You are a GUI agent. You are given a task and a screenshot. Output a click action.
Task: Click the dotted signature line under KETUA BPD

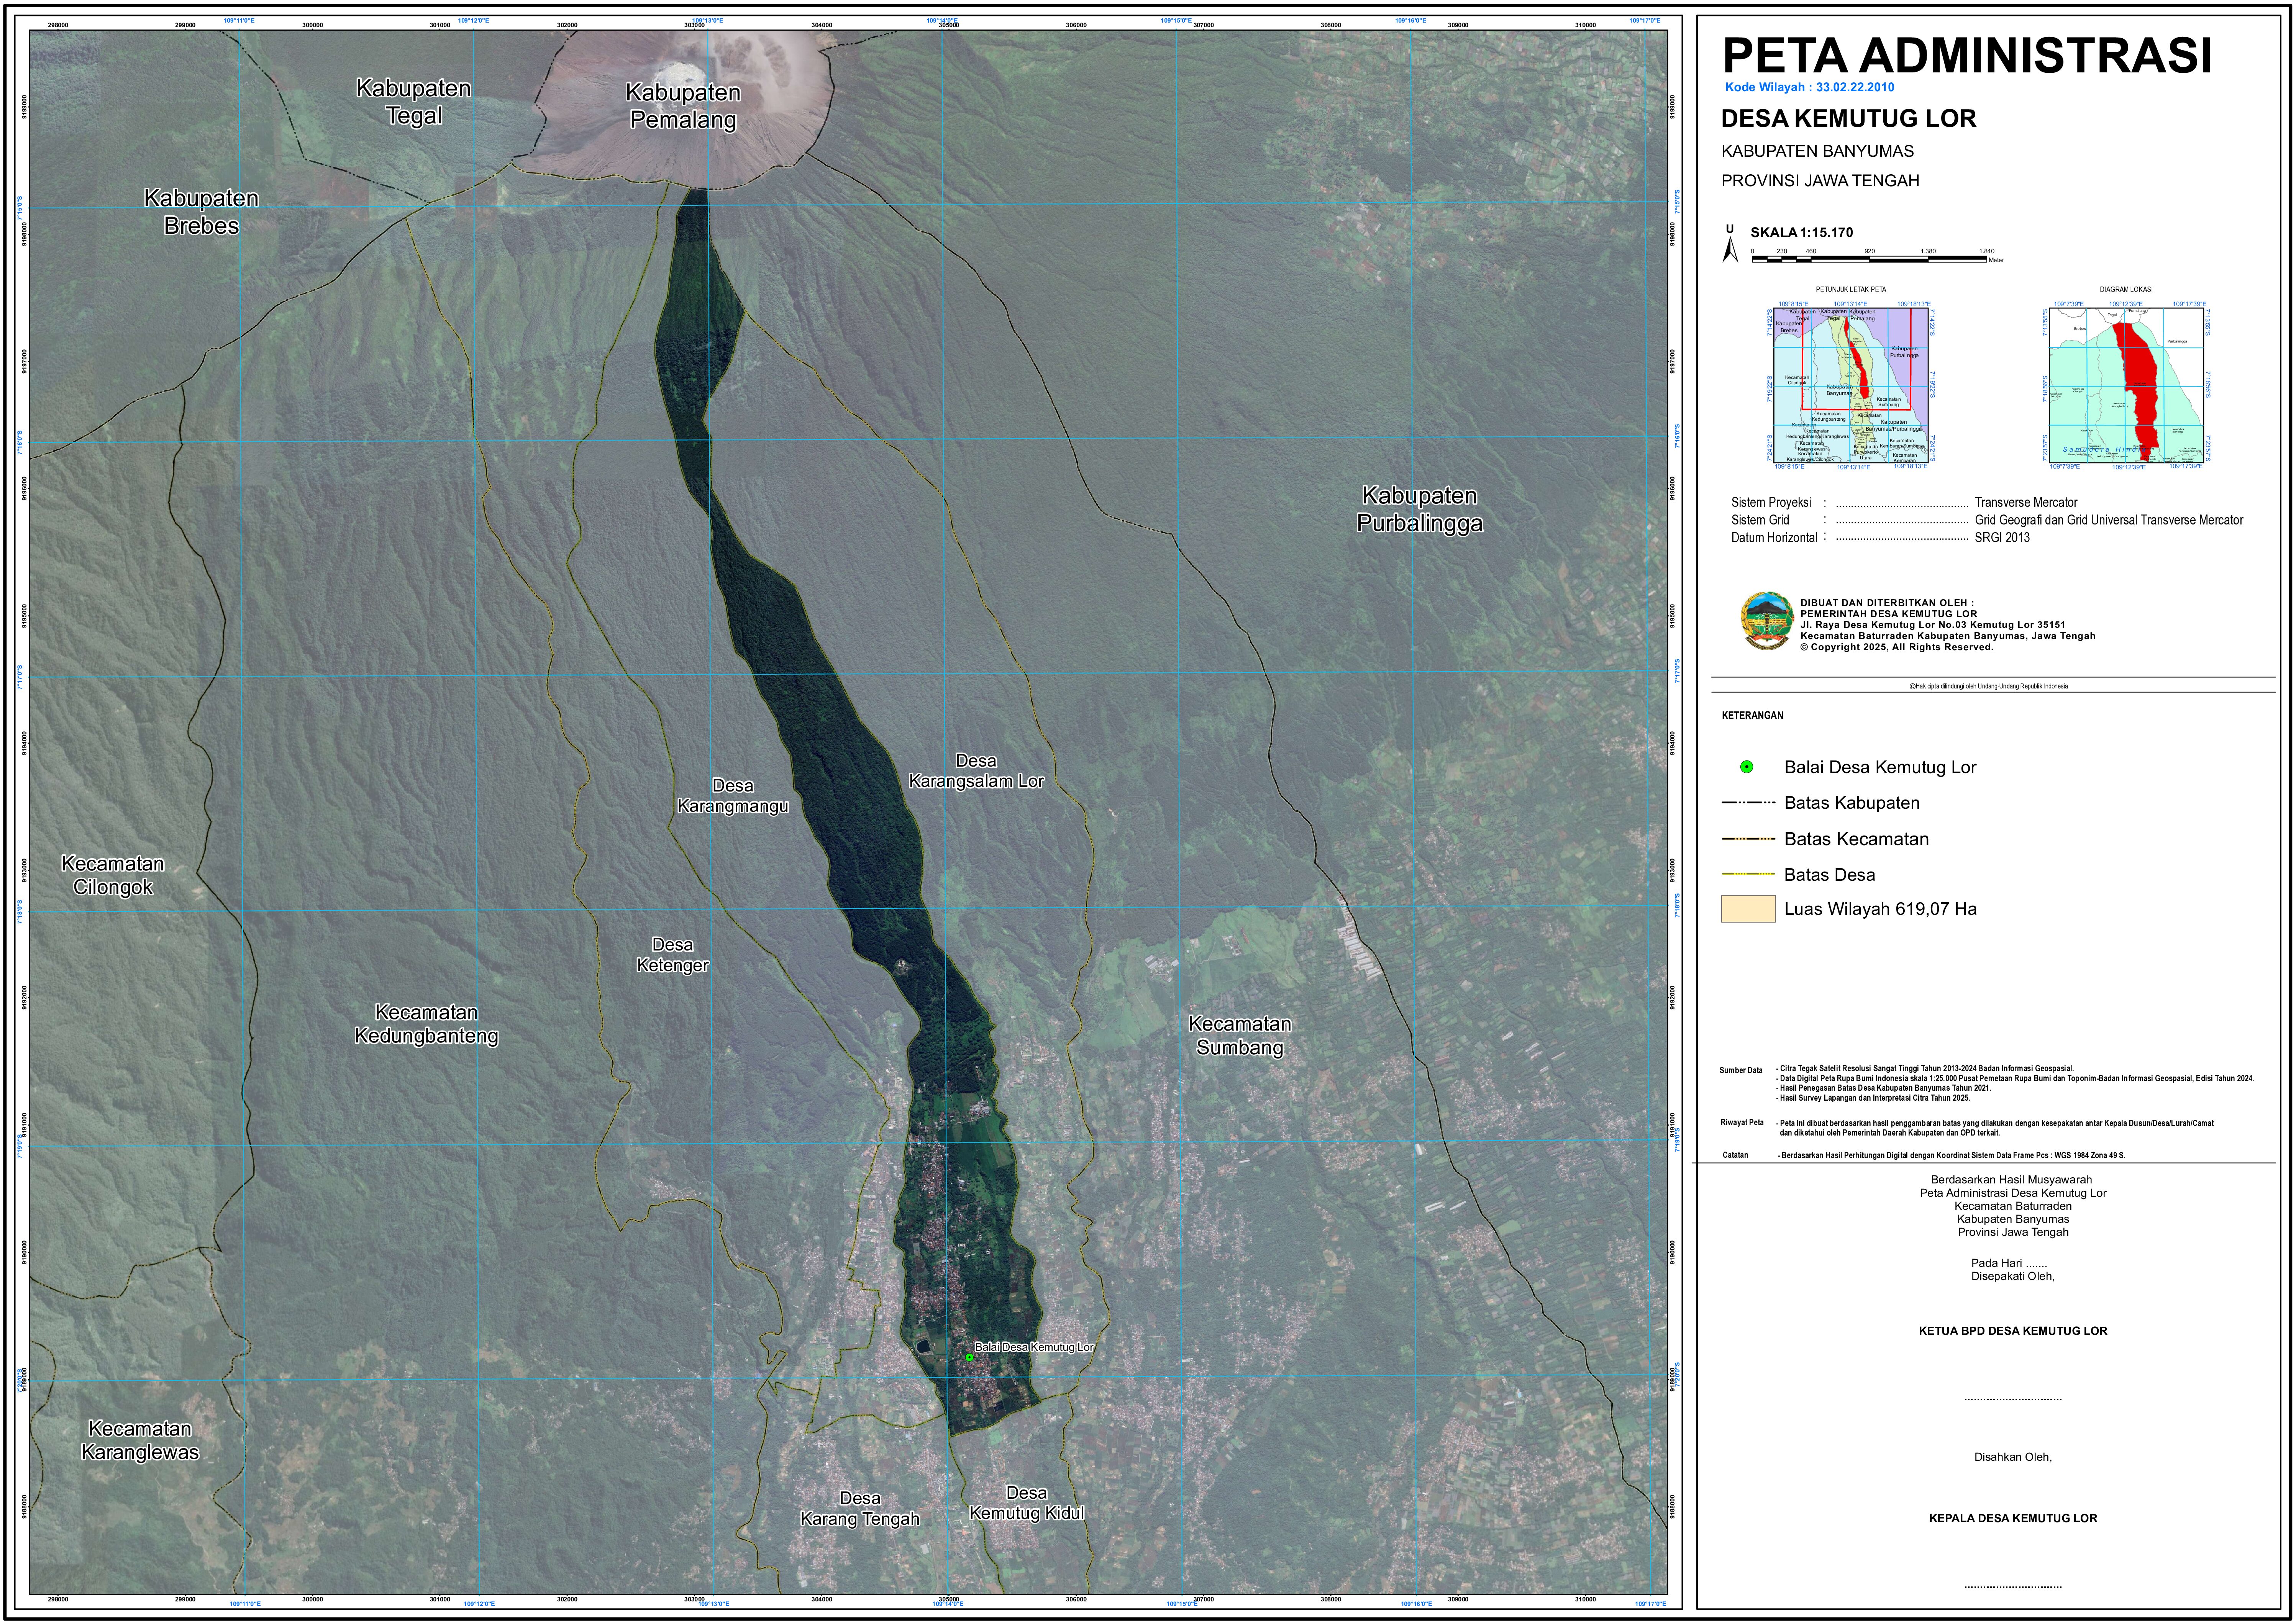point(2012,1399)
